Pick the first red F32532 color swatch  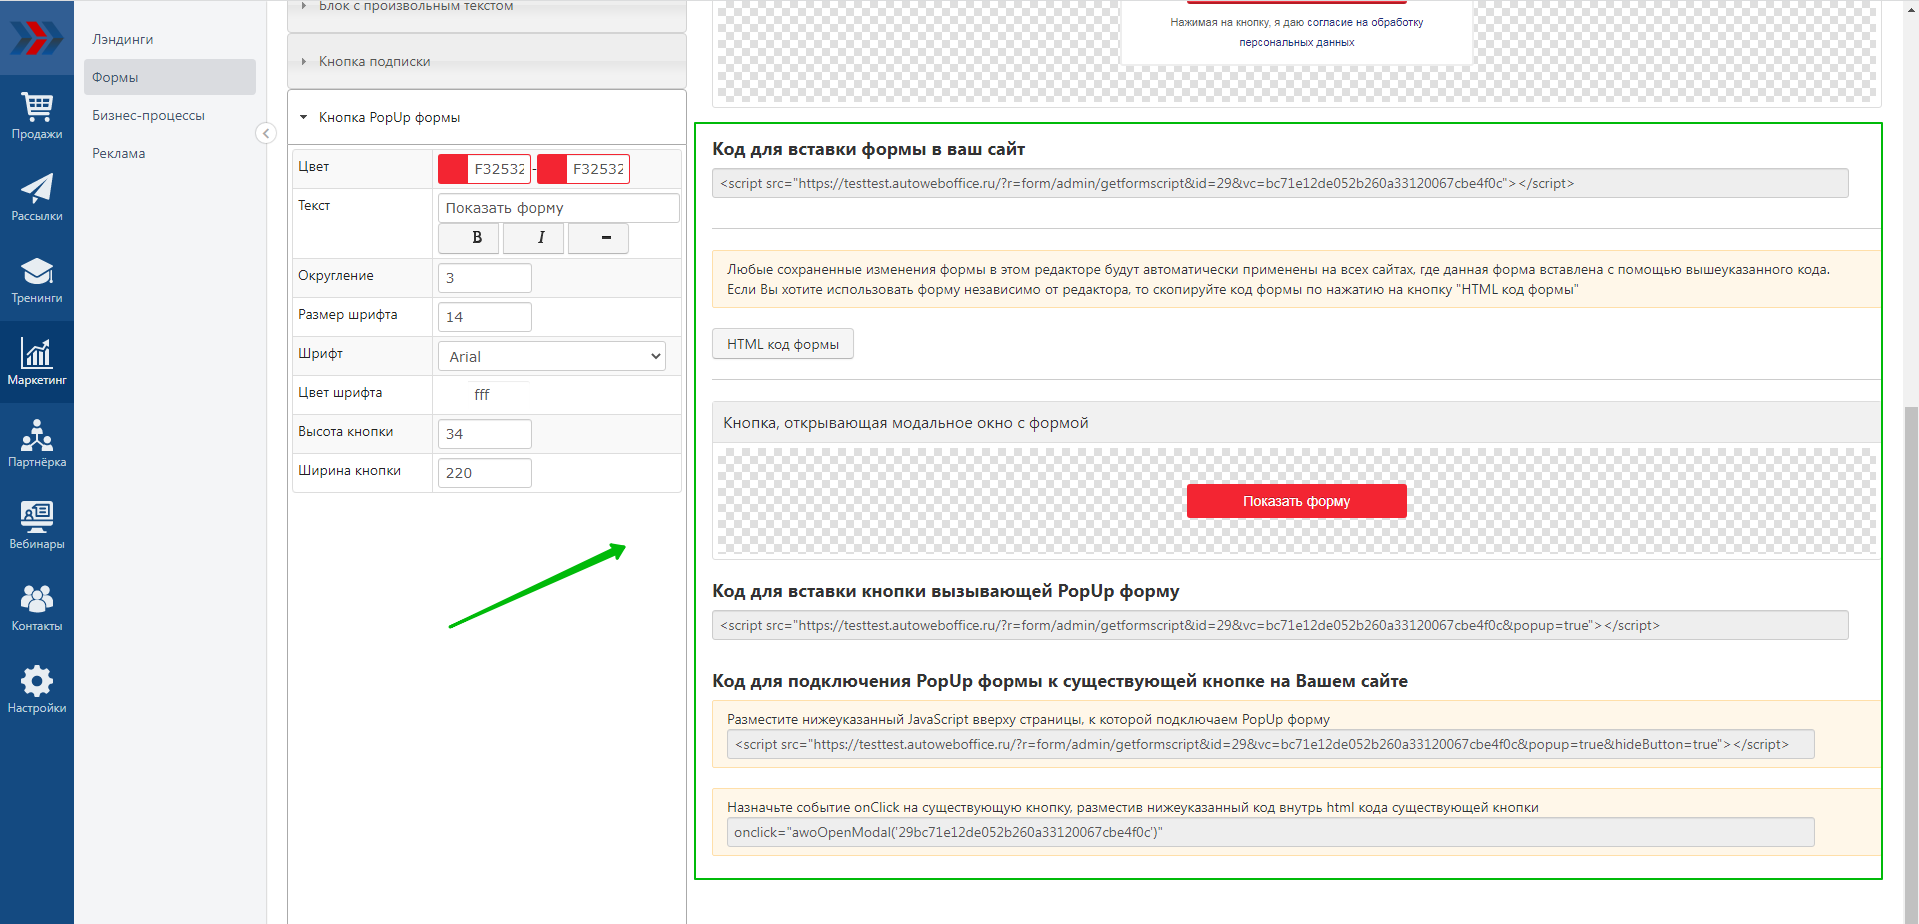point(454,169)
